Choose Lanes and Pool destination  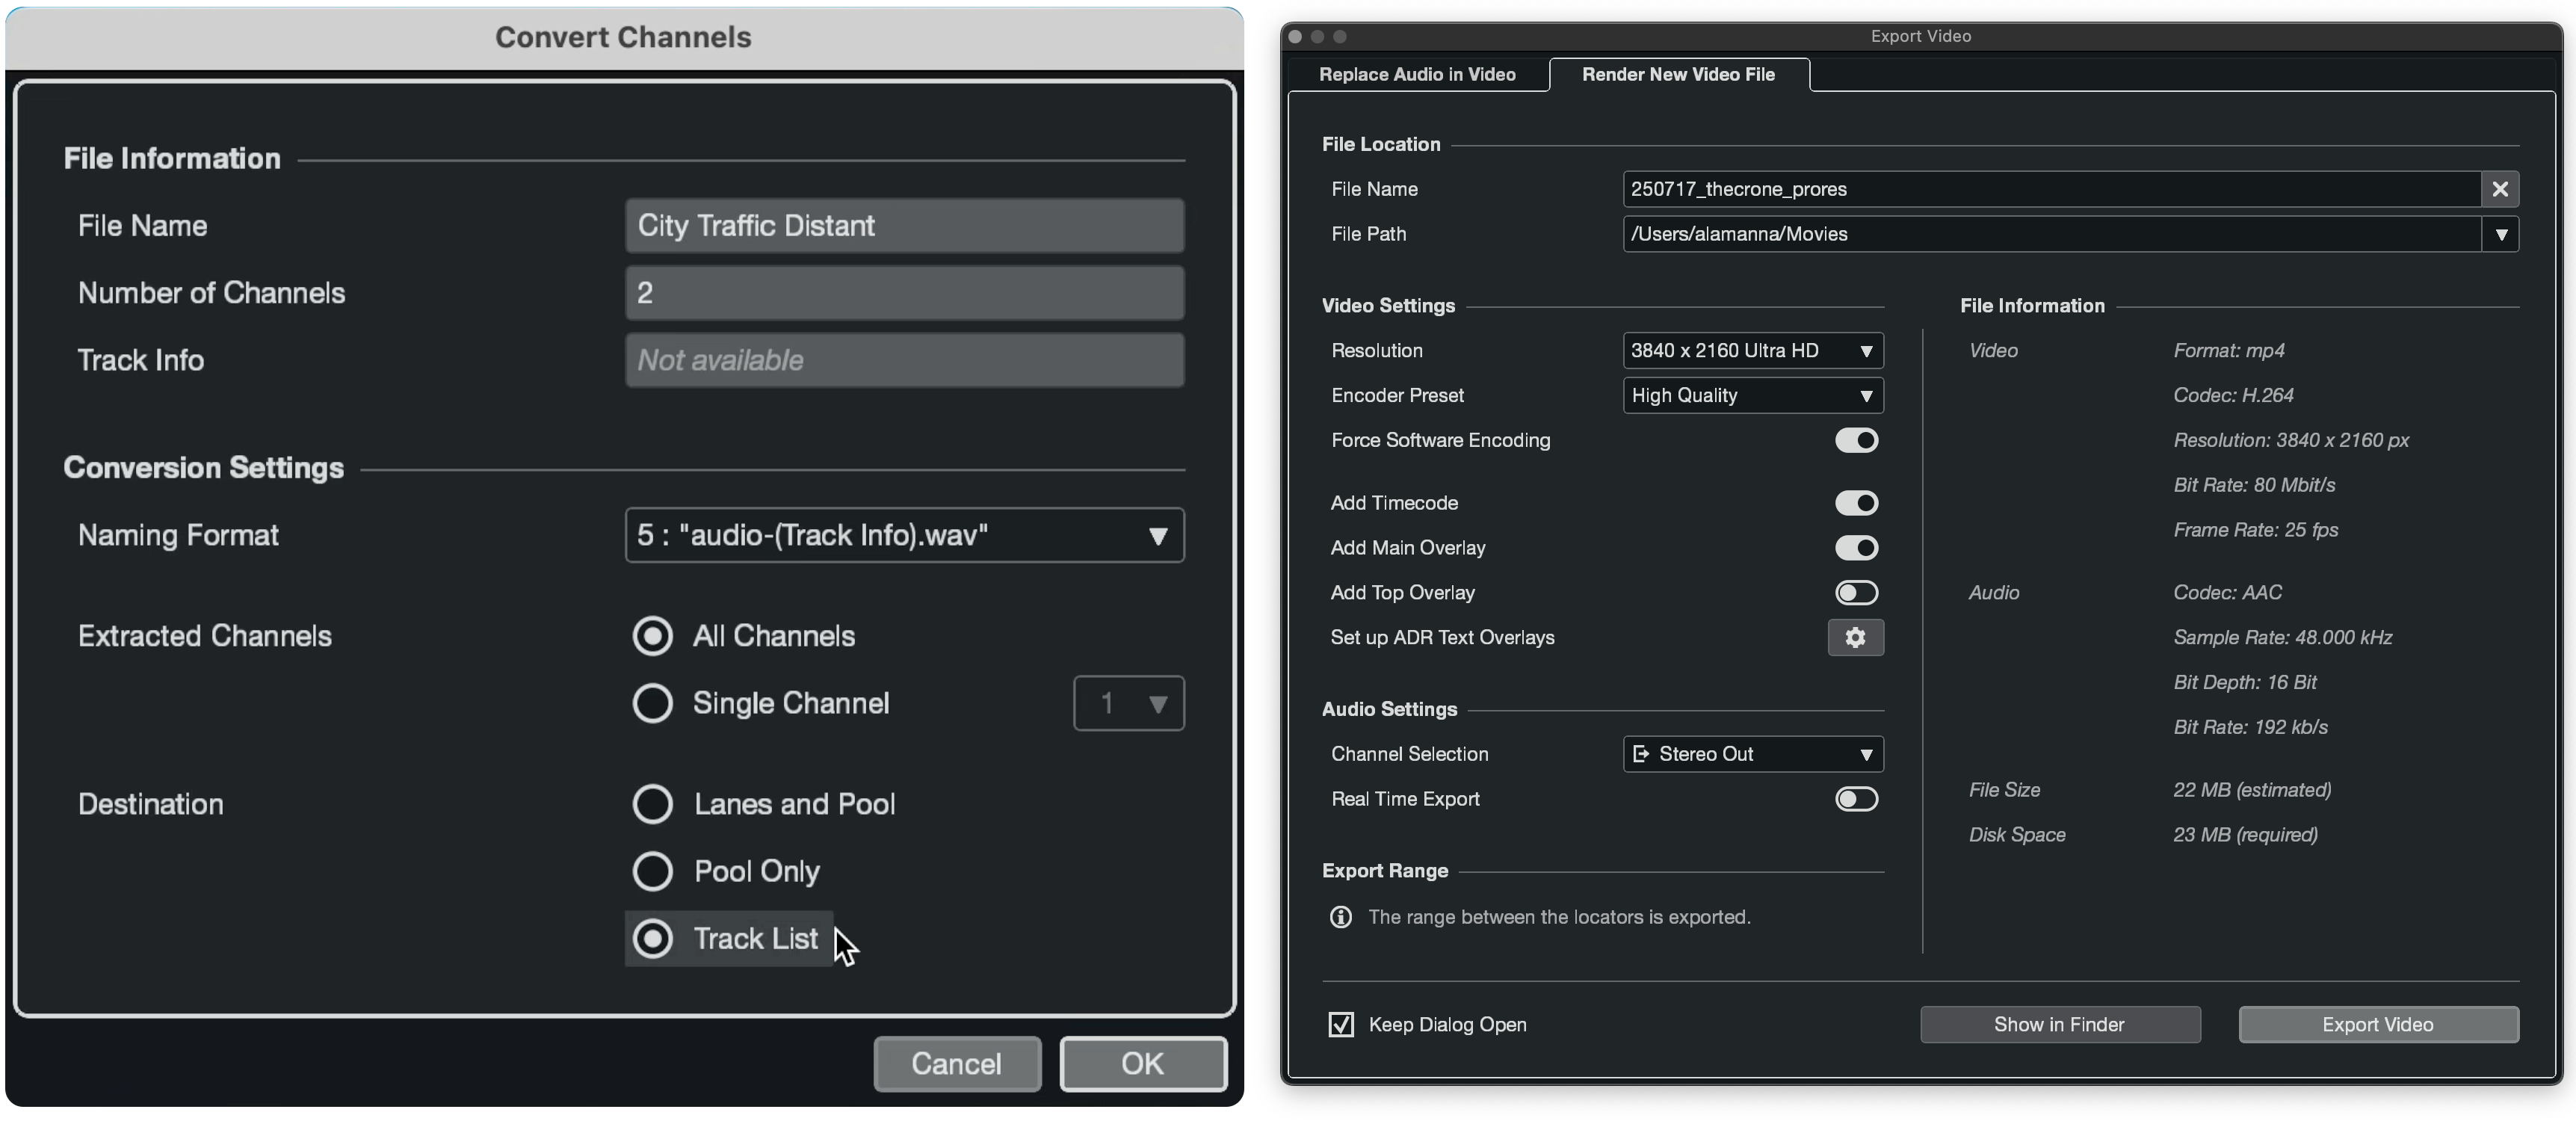pos(653,804)
